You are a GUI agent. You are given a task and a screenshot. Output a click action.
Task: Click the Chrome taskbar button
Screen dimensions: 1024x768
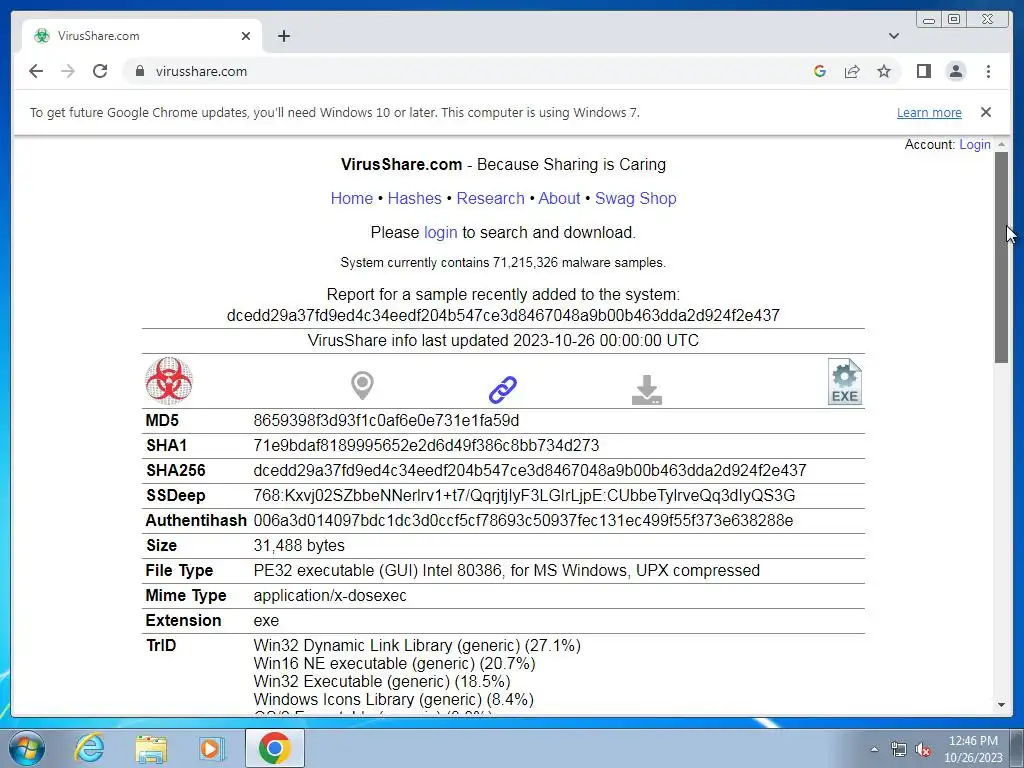[274, 748]
